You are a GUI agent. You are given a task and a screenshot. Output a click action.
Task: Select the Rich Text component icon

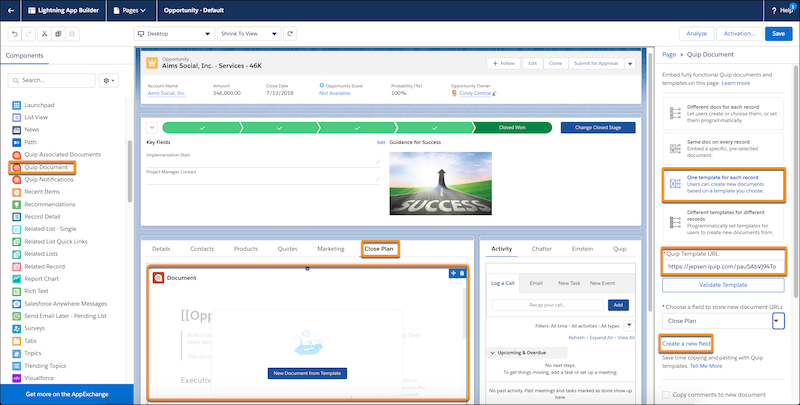(16, 291)
